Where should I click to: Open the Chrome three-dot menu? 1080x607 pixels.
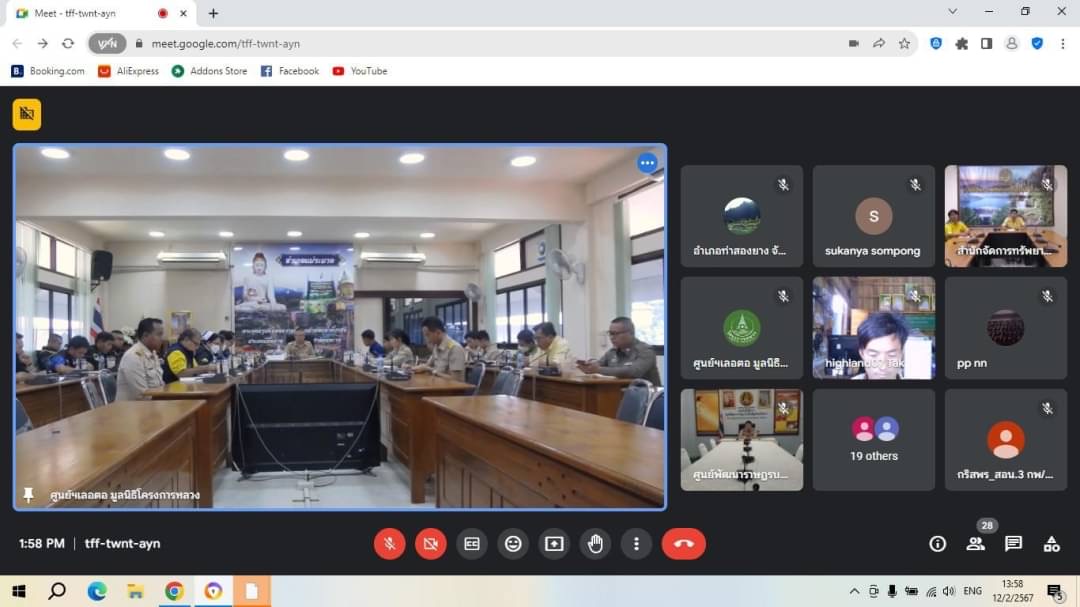[x=1063, y=43]
